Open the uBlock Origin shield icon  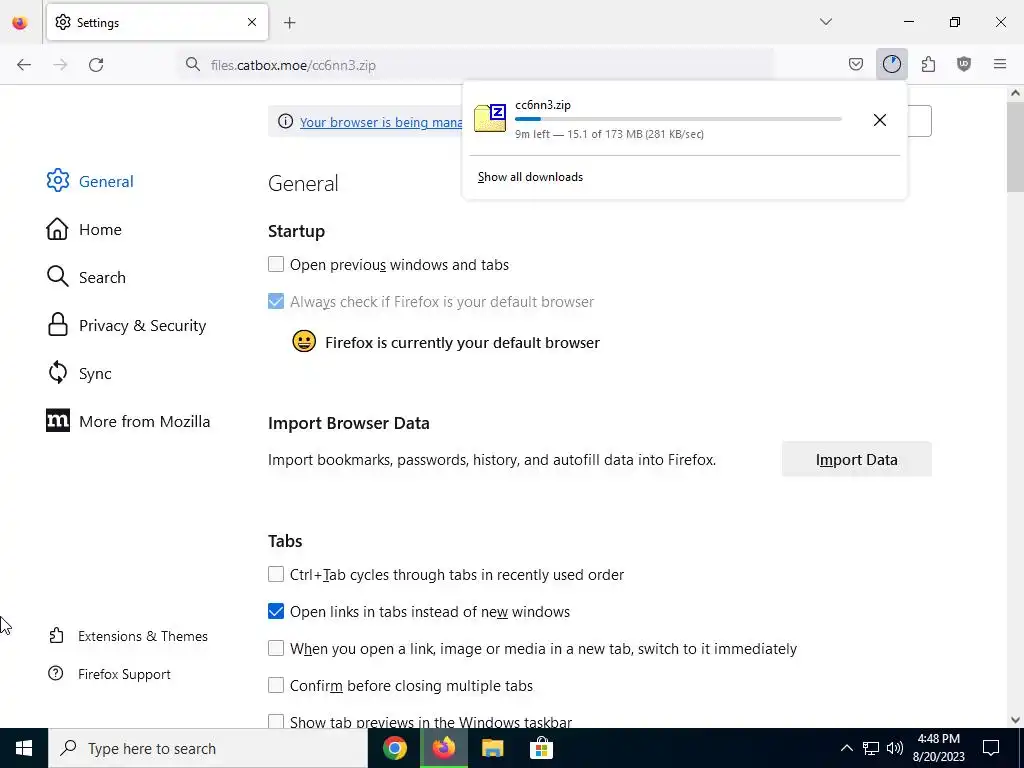(x=964, y=64)
